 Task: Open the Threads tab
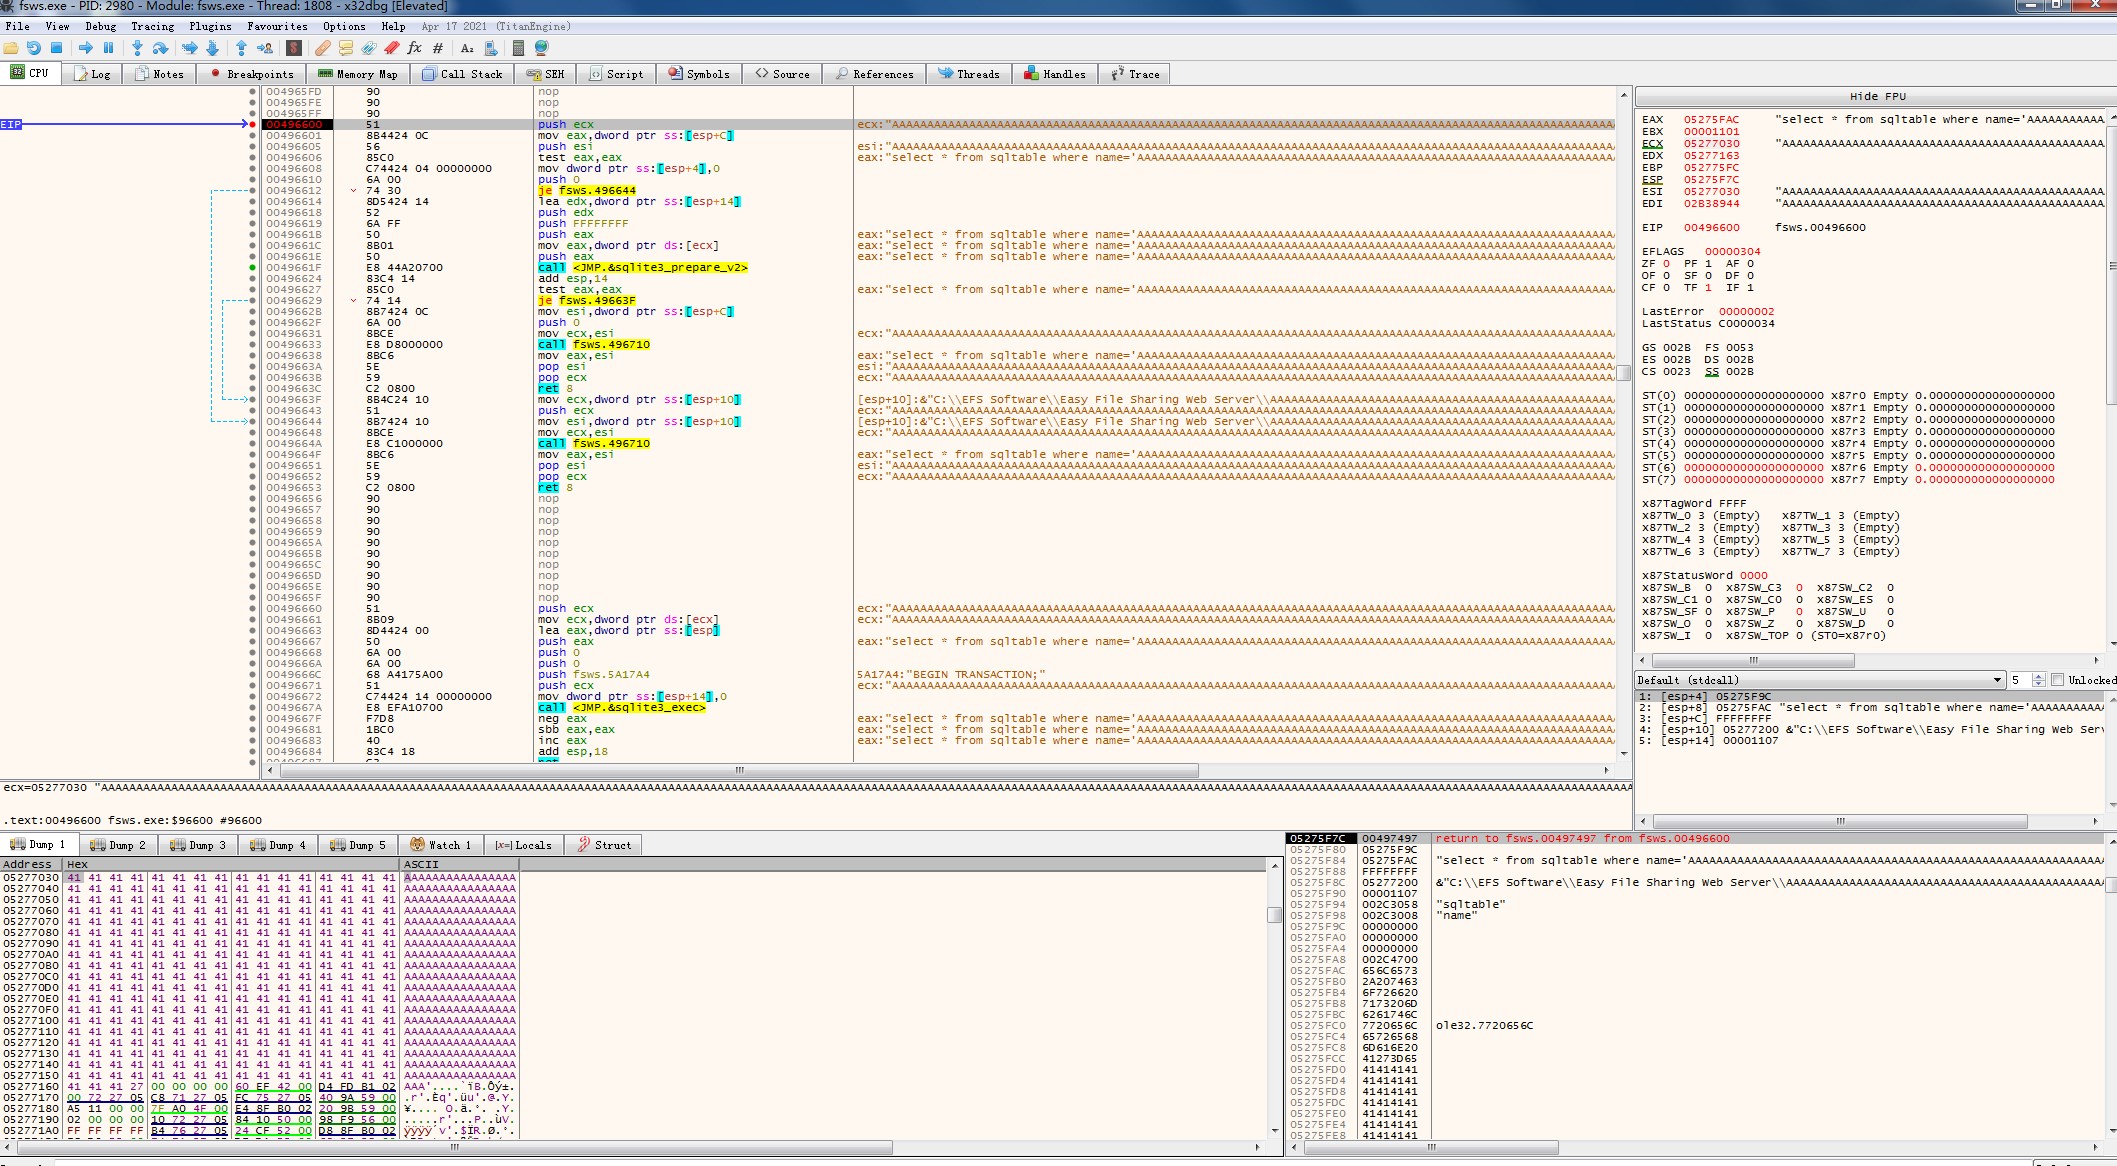coord(969,74)
